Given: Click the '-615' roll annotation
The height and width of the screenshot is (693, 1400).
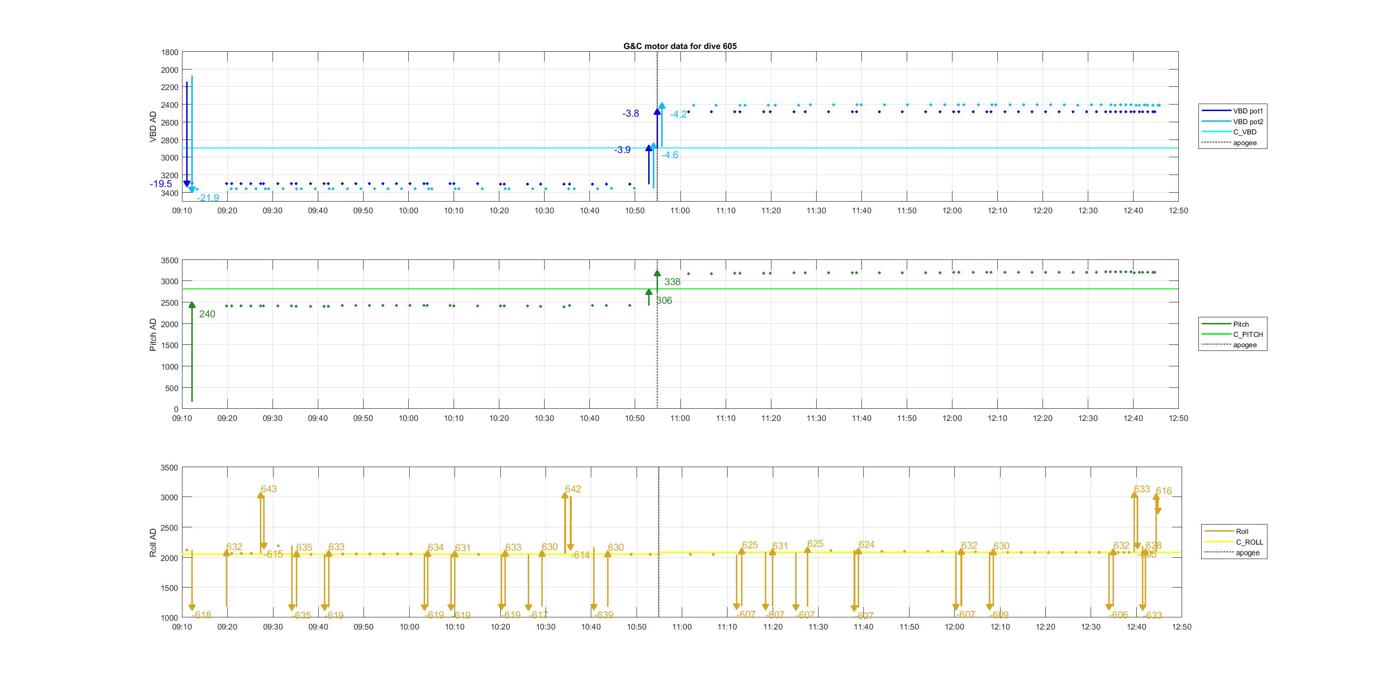Looking at the screenshot, I should click(273, 555).
